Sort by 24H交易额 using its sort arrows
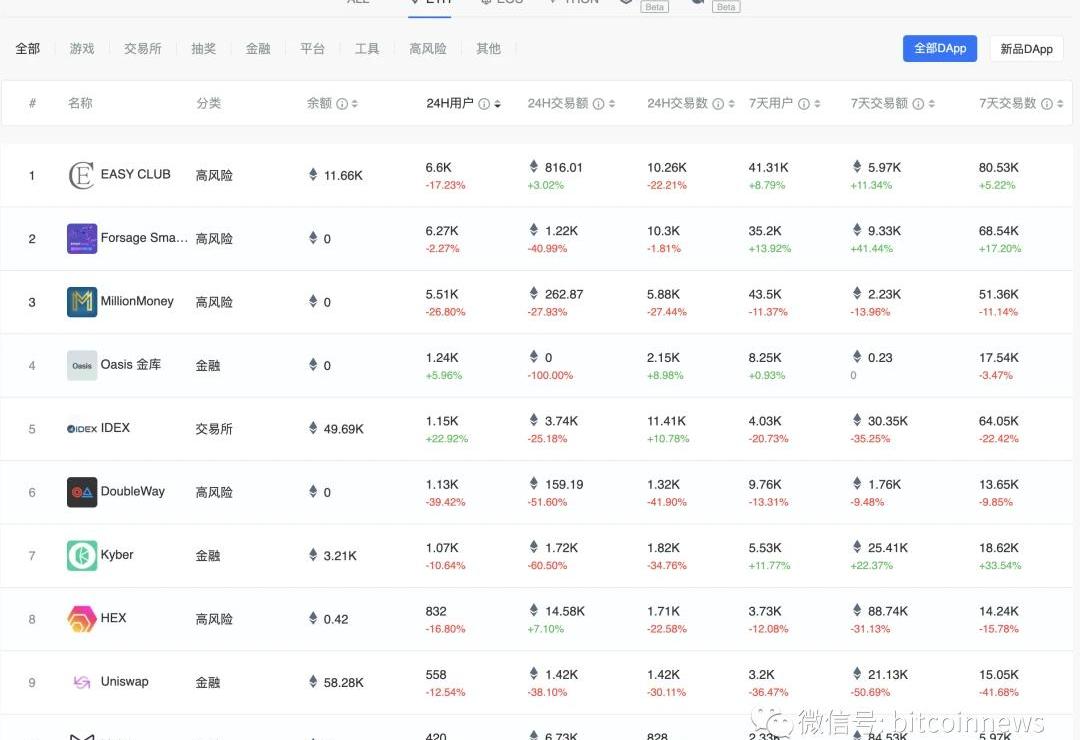This screenshot has height=740, width=1080. [612, 103]
